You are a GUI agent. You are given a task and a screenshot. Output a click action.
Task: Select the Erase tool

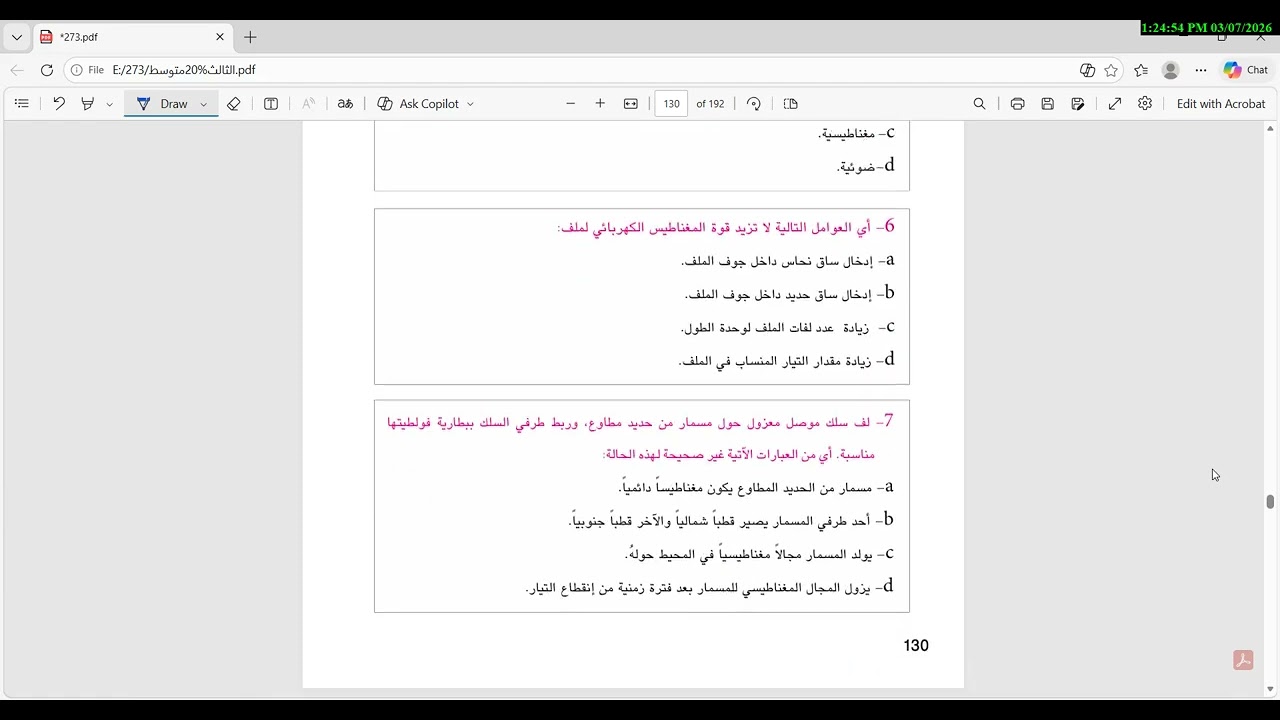234,104
